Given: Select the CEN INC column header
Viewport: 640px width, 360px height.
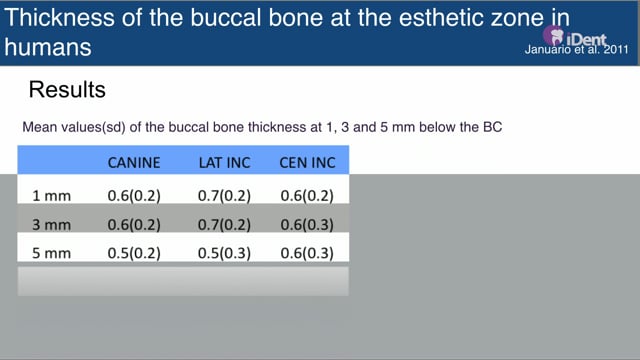Looking at the screenshot, I should (307, 163).
